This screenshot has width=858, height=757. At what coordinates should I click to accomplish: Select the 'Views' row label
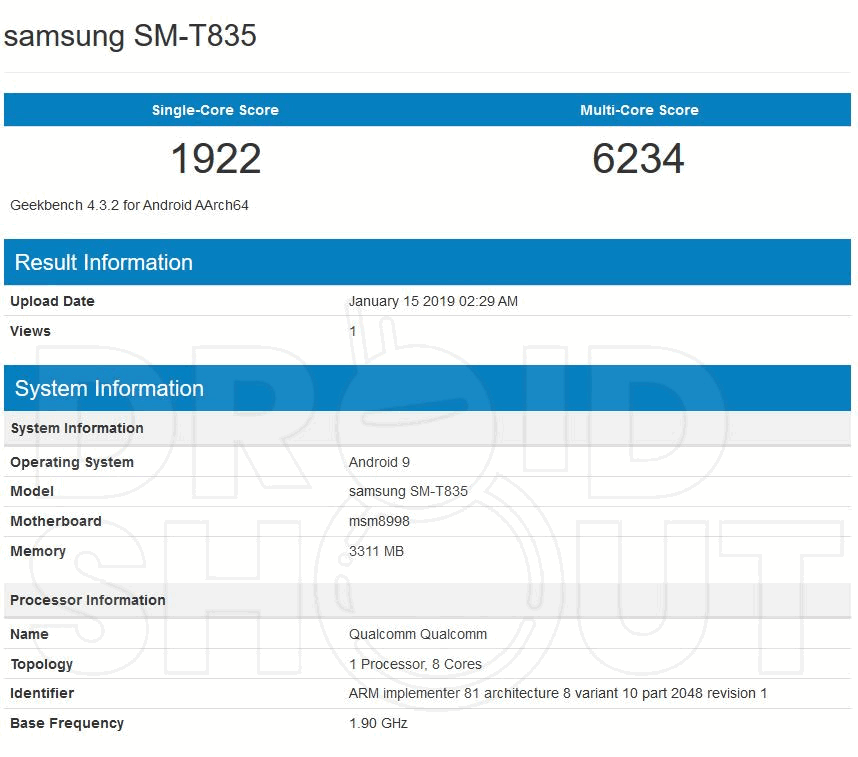(30, 331)
